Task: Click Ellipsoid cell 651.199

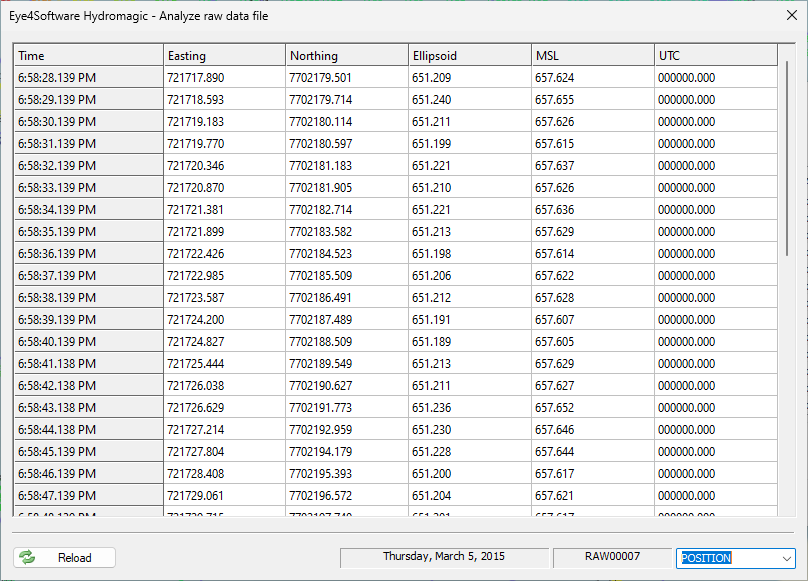Action: coord(470,143)
